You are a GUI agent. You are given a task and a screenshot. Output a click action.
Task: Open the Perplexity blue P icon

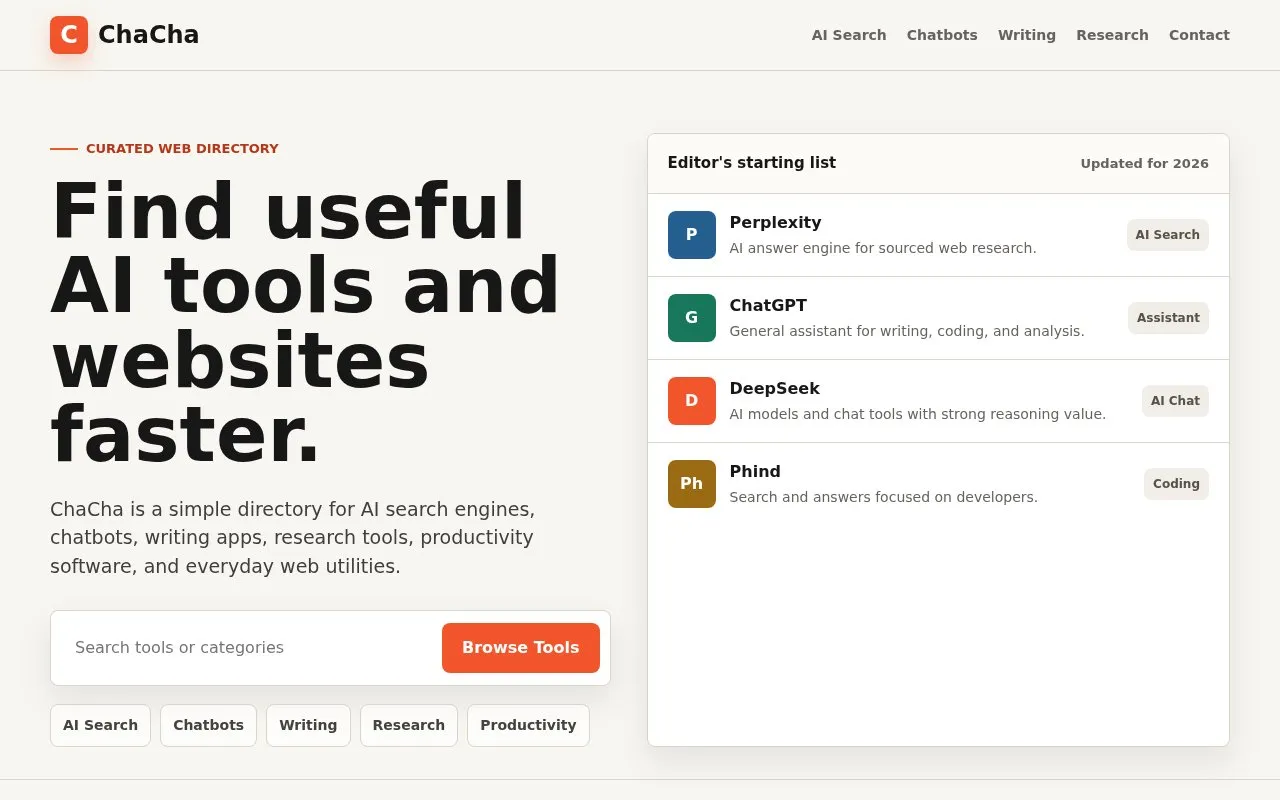[x=692, y=235]
